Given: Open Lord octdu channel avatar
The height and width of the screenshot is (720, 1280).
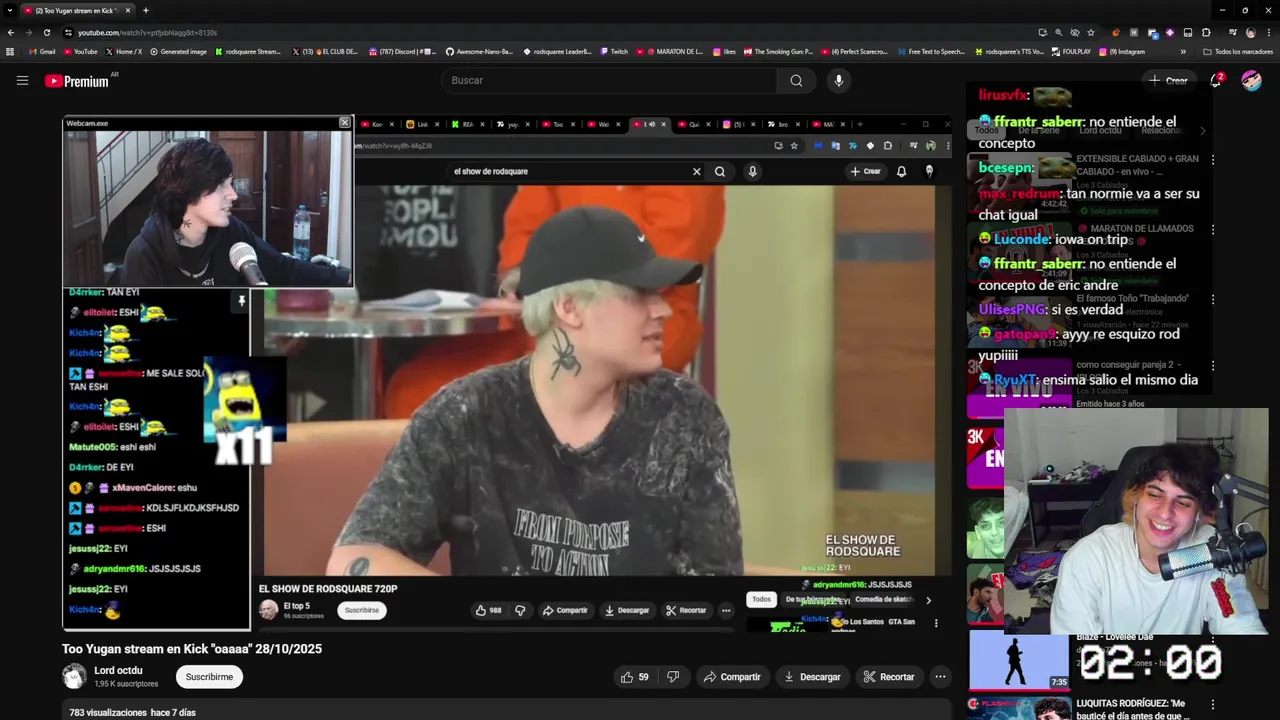Looking at the screenshot, I should click(x=74, y=677).
